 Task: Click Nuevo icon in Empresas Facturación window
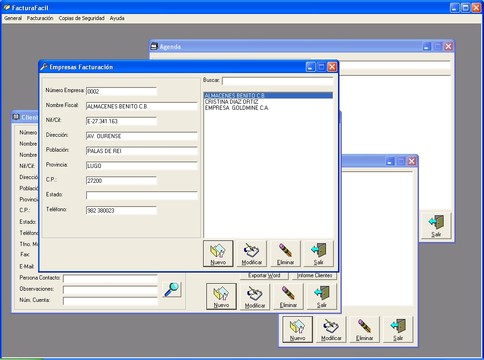point(218,253)
